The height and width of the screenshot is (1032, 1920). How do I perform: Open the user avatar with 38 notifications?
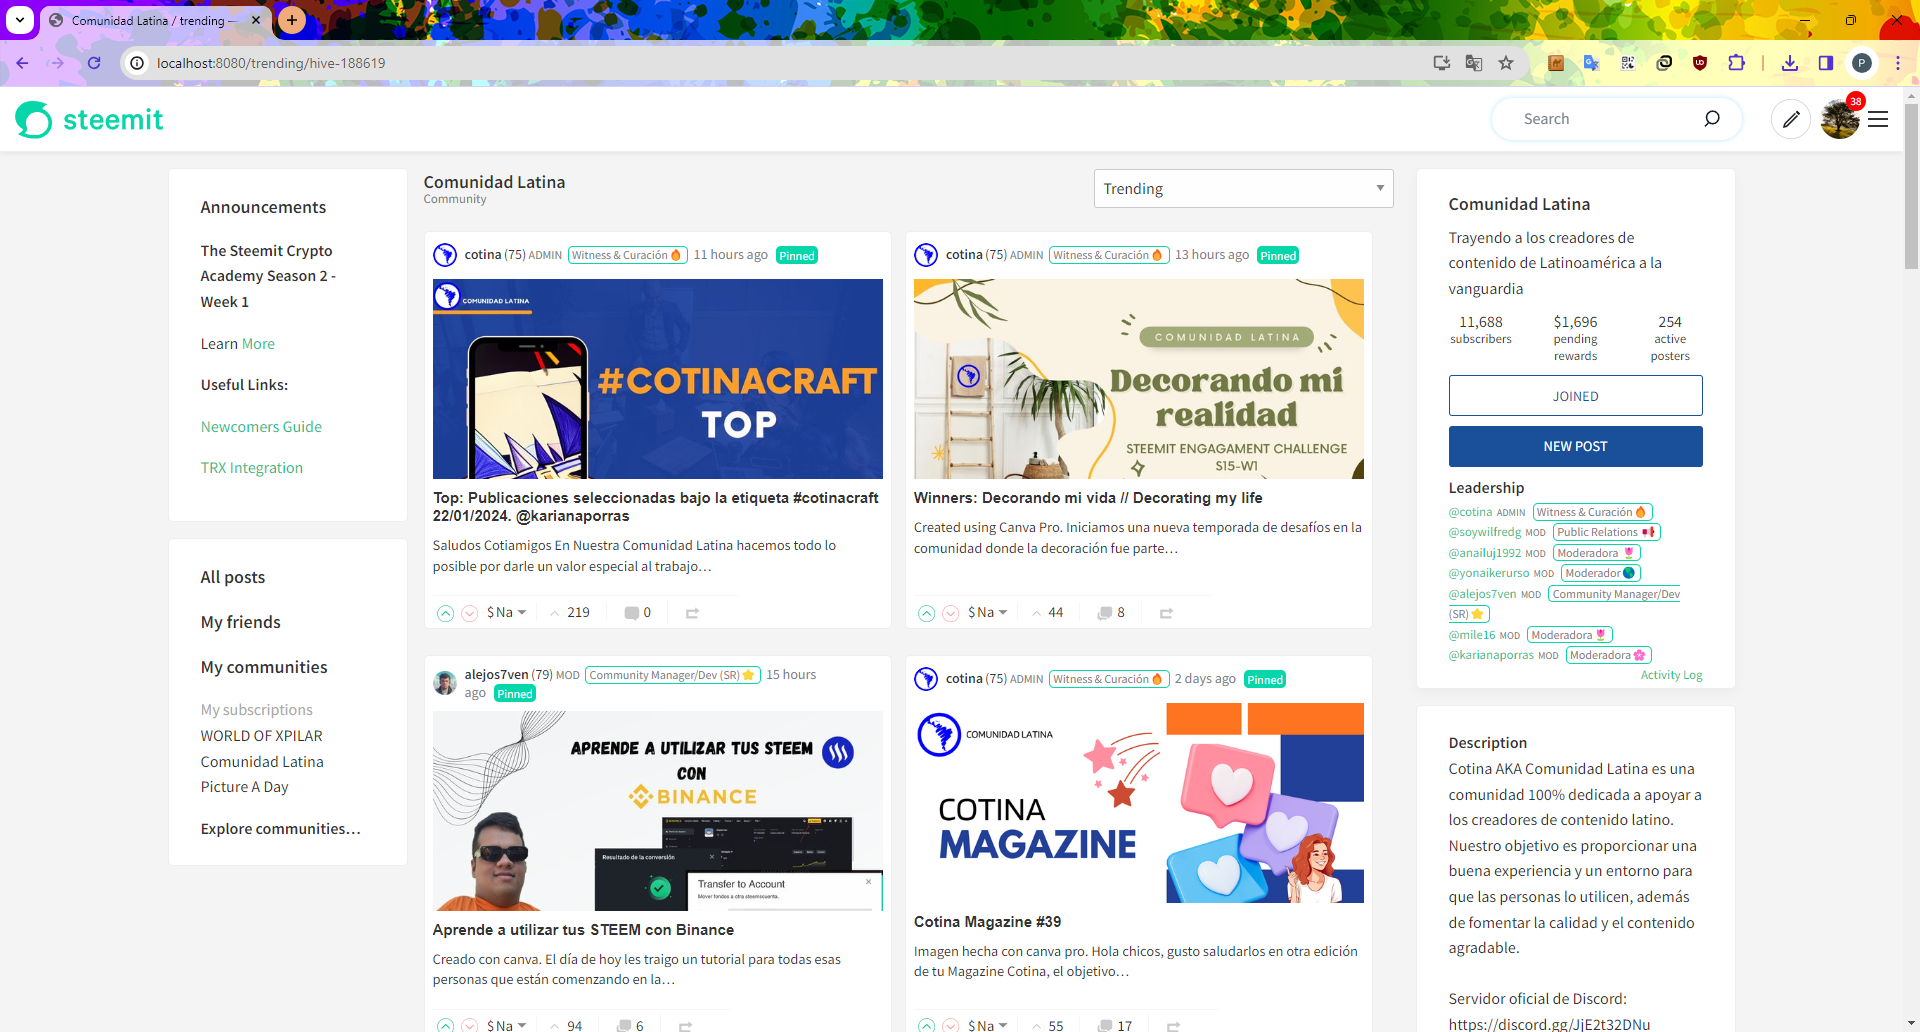coord(1840,120)
